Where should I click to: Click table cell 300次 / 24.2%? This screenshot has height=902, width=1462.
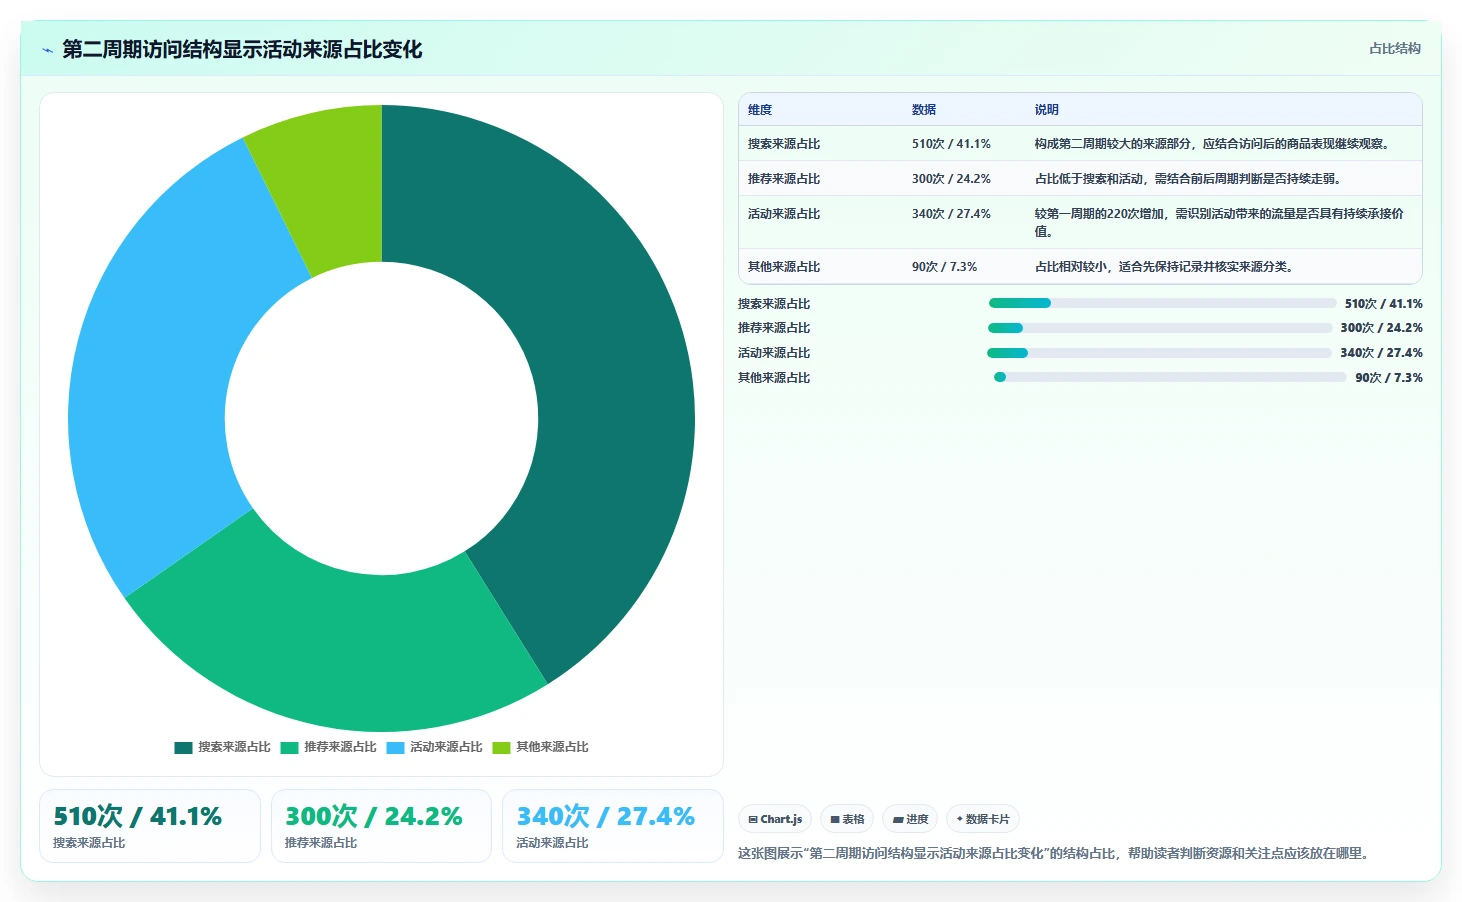pos(951,179)
